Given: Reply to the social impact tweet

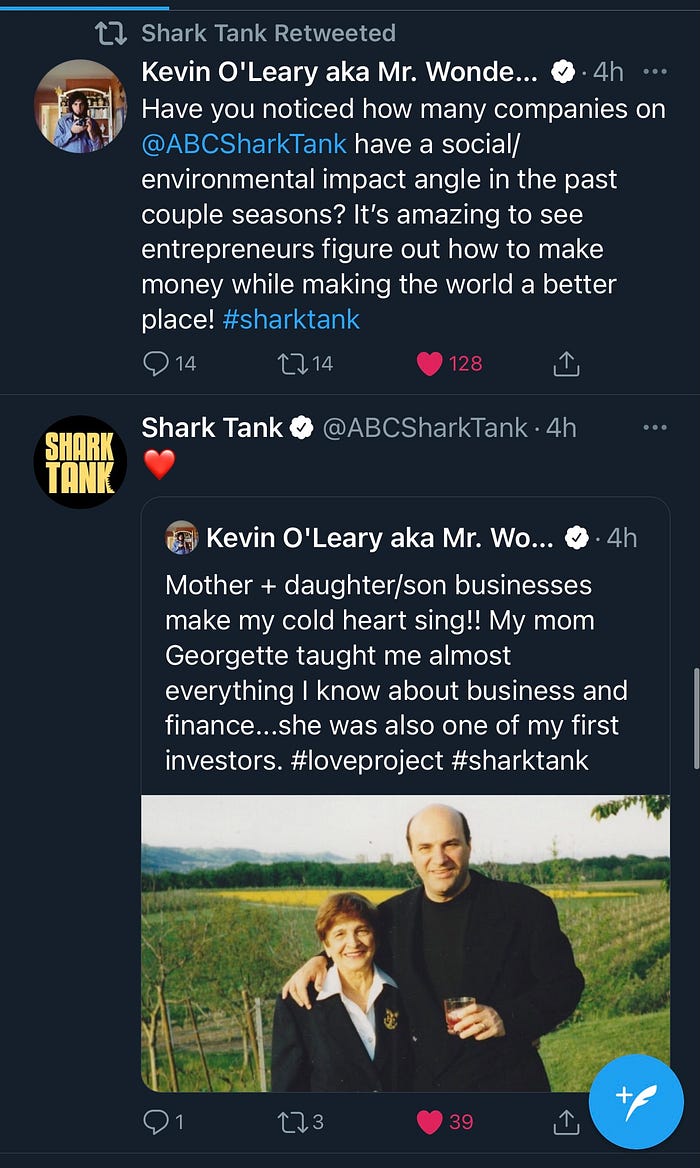Looking at the screenshot, I should coord(156,363).
